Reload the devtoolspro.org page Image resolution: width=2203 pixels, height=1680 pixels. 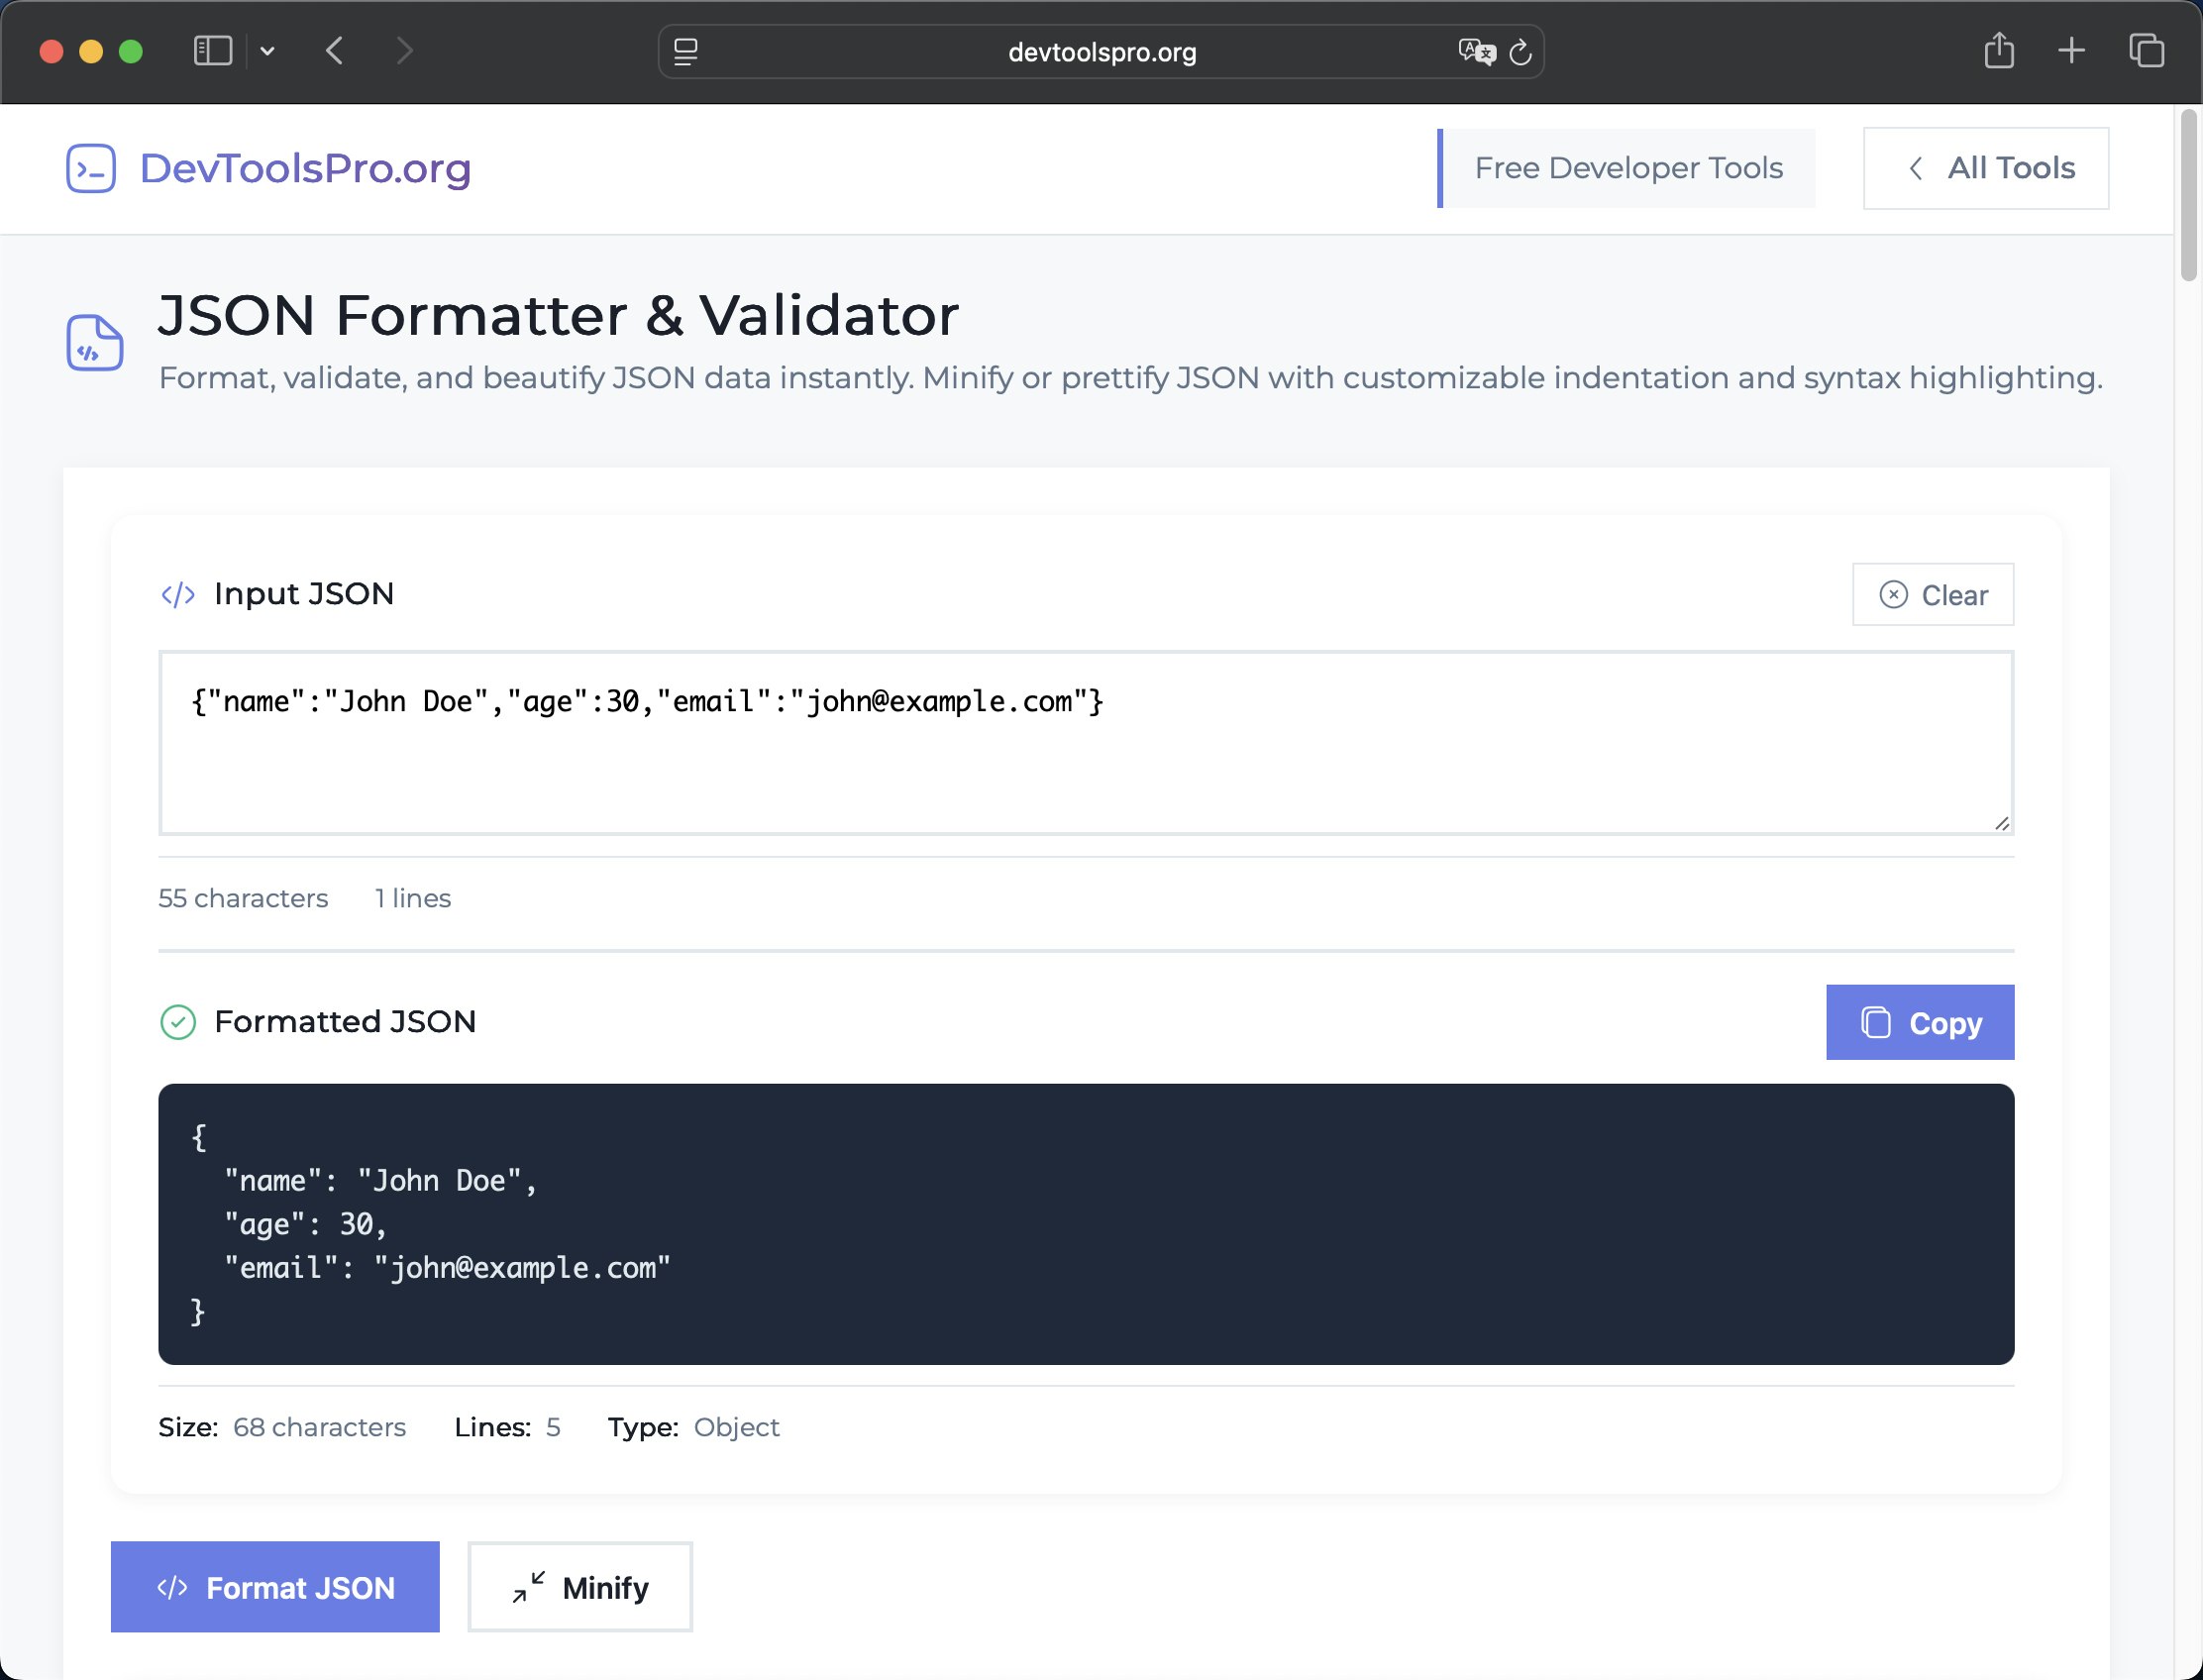point(1521,53)
